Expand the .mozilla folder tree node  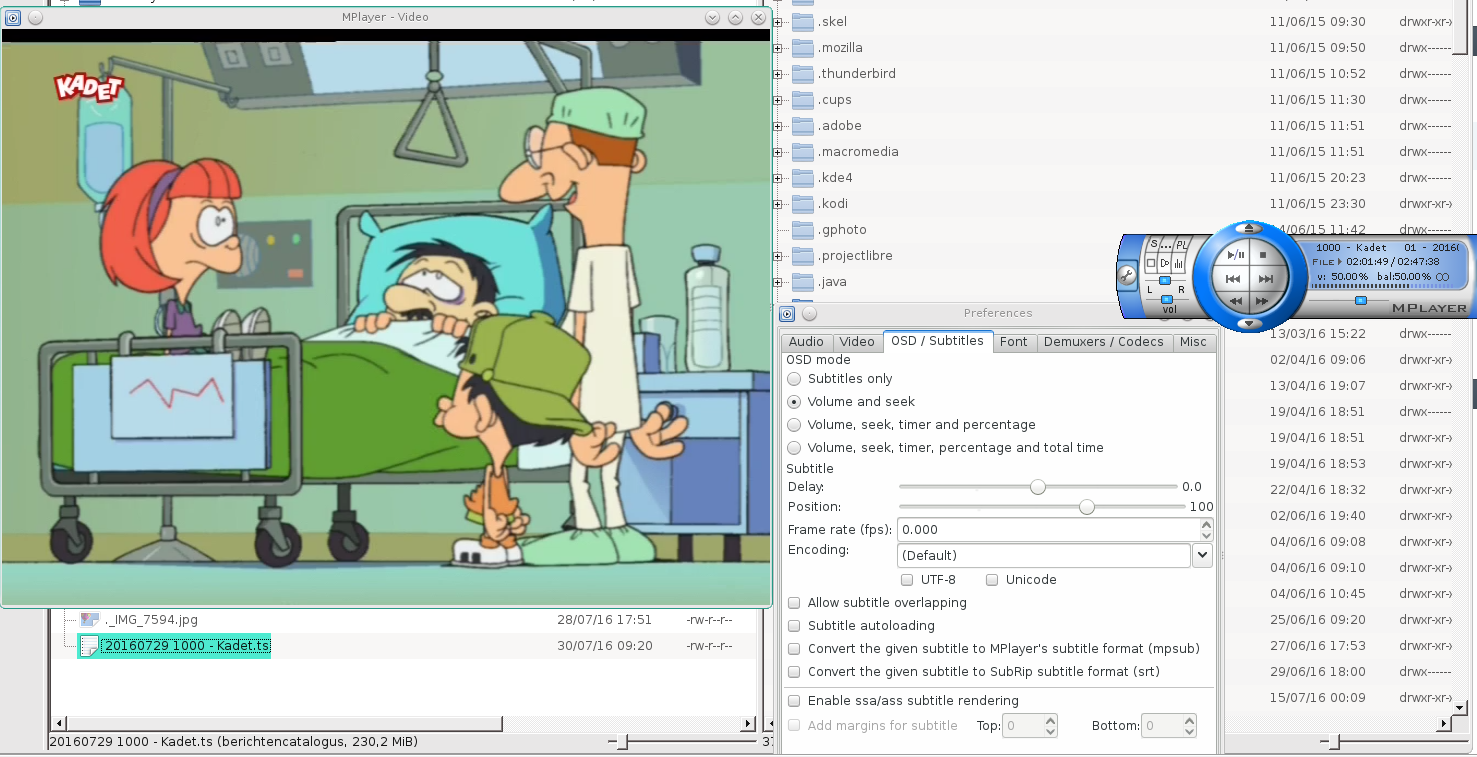pyautogui.click(x=777, y=48)
